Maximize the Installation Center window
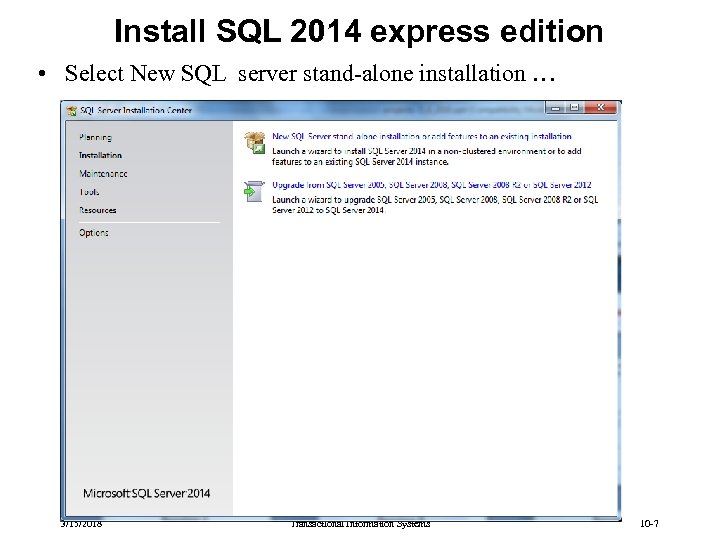 click(574, 108)
